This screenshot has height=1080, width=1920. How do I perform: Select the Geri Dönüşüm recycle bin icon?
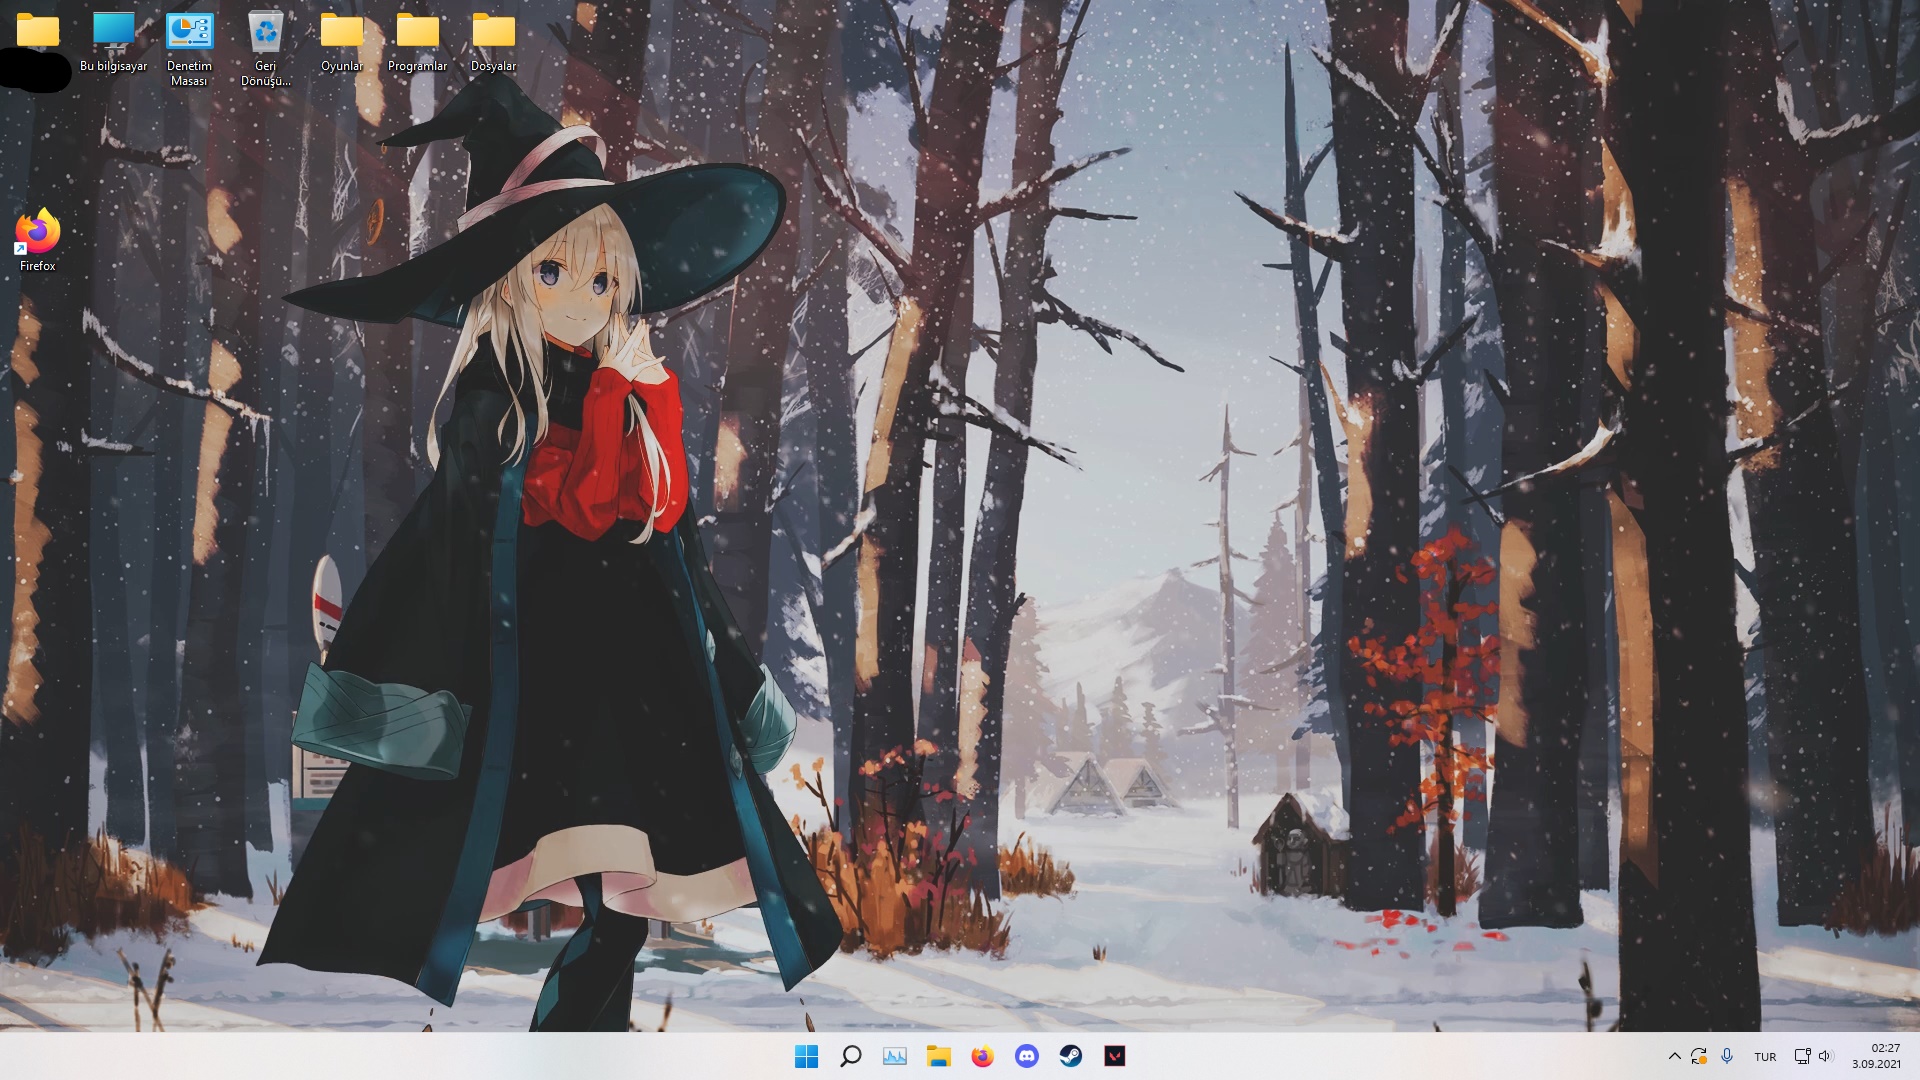coord(265,50)
